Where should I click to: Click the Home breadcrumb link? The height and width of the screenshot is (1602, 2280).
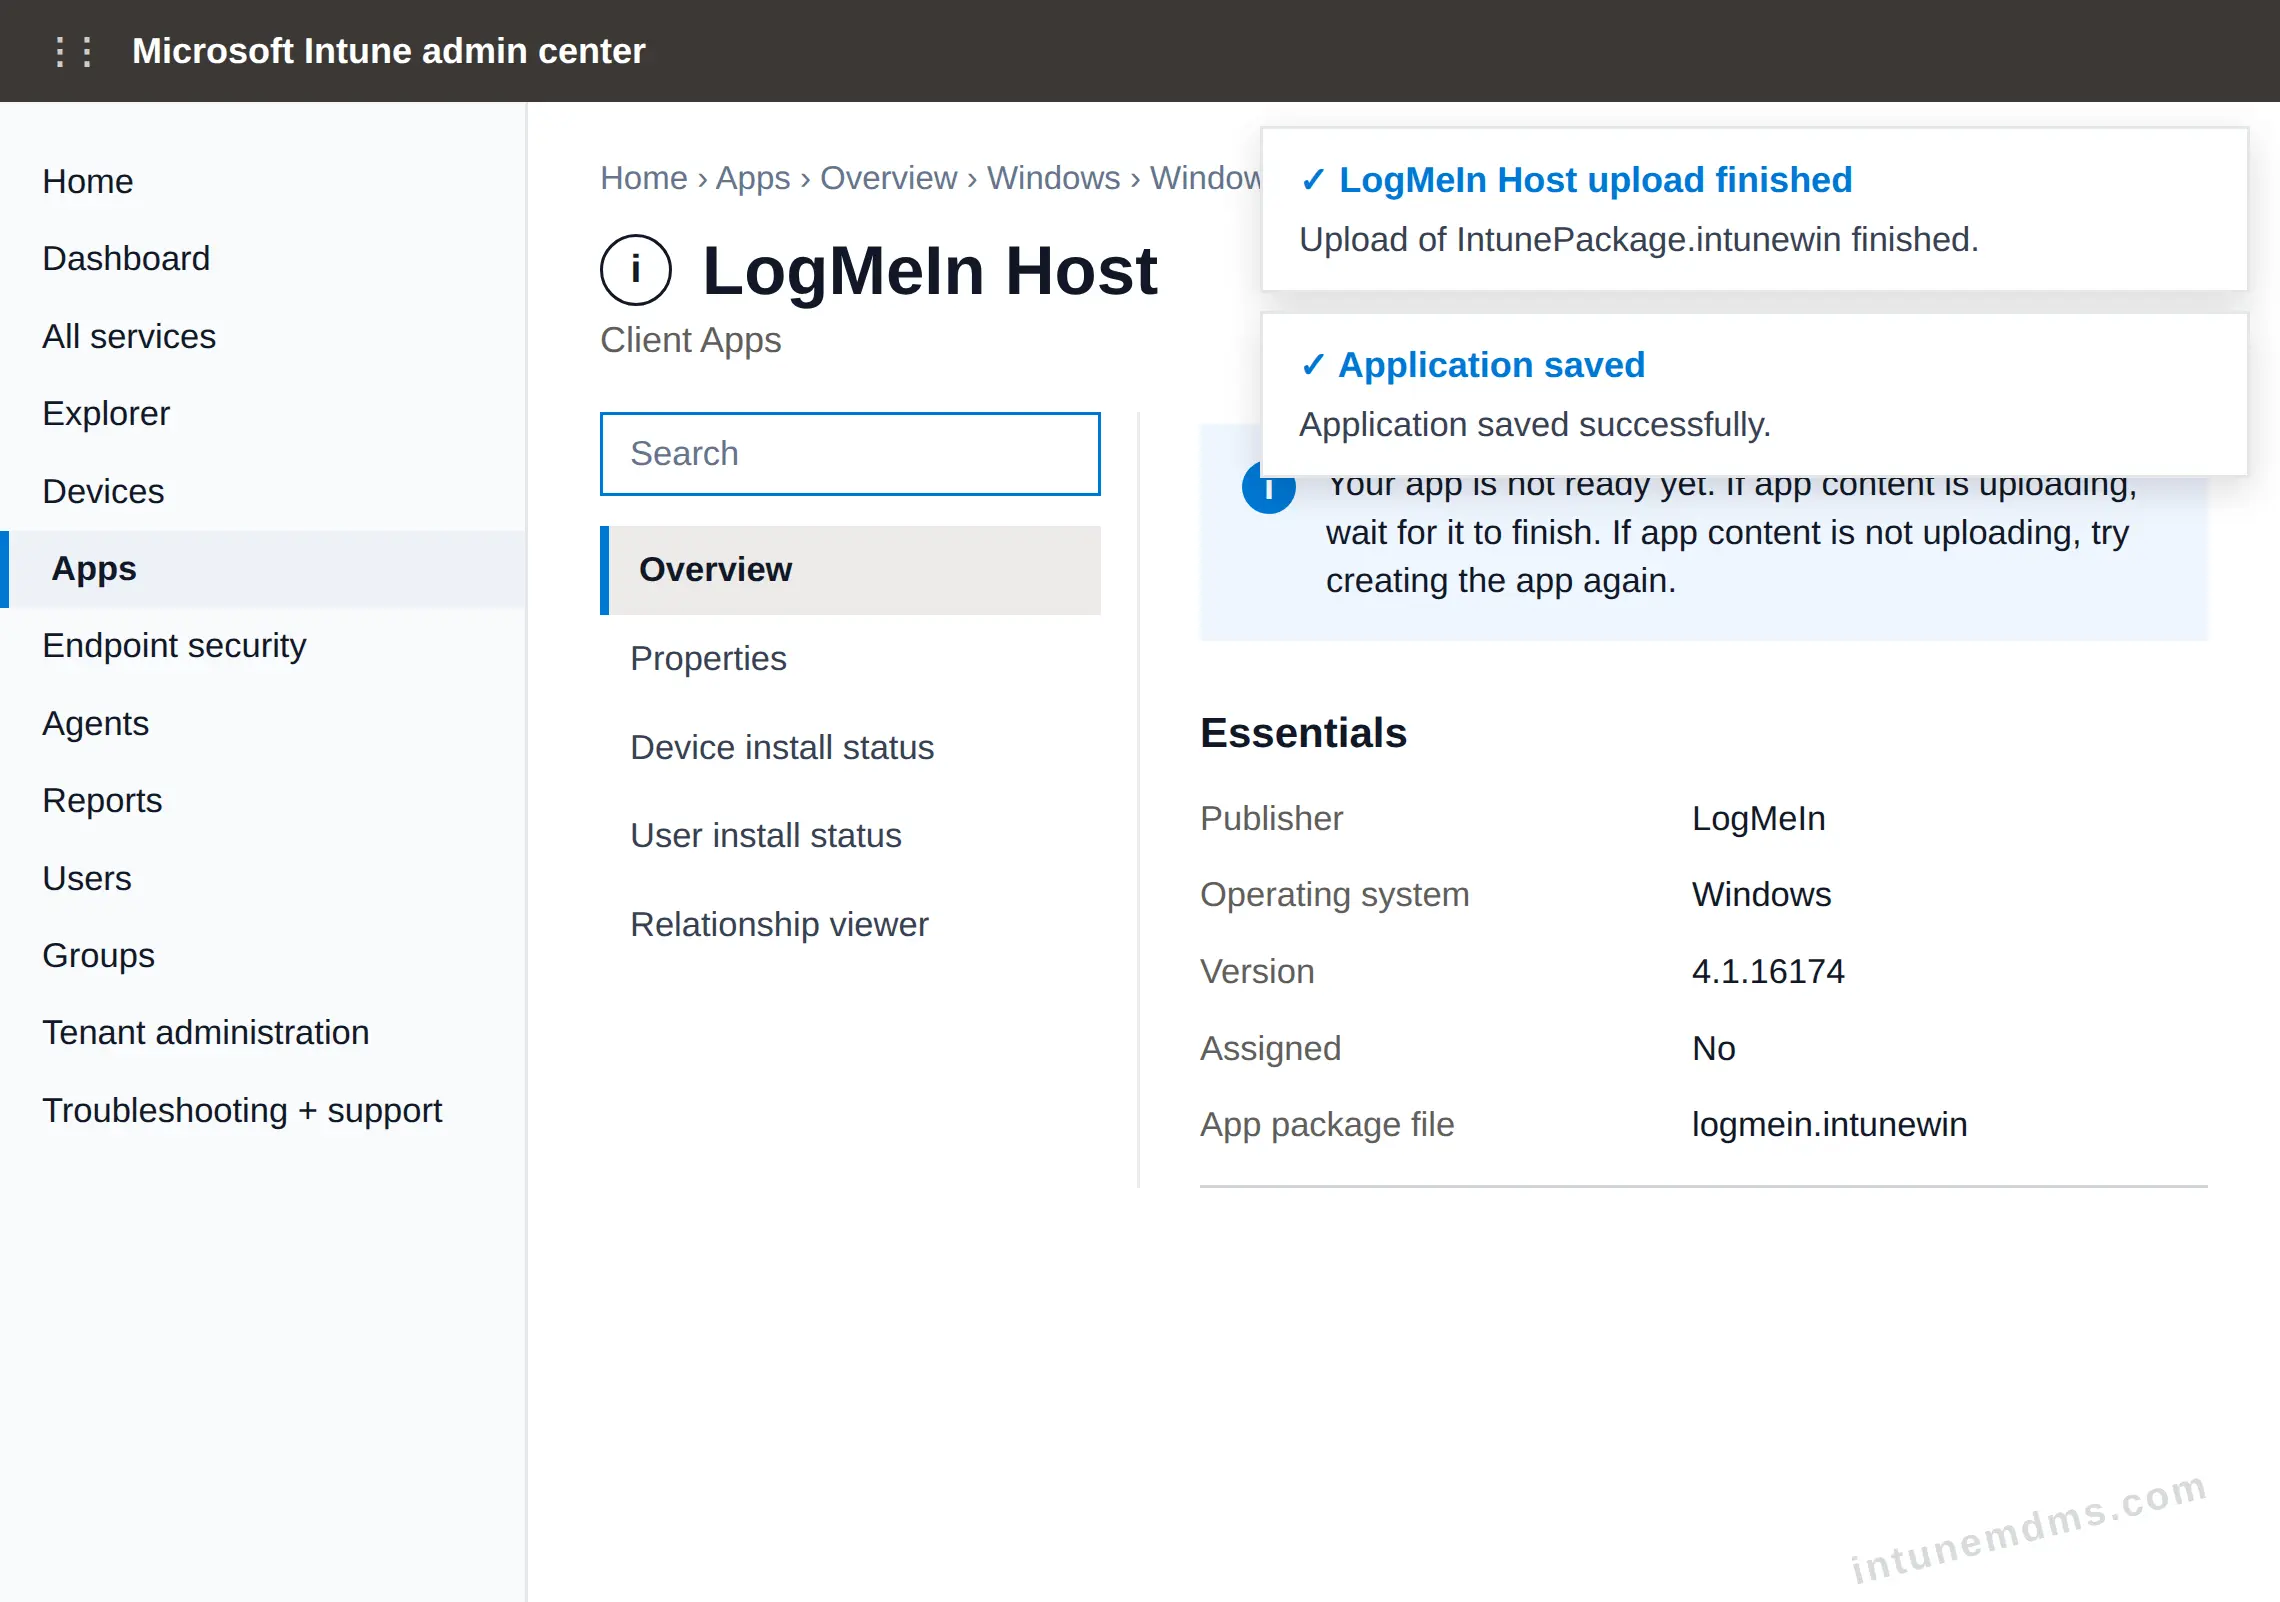[643, 177]
